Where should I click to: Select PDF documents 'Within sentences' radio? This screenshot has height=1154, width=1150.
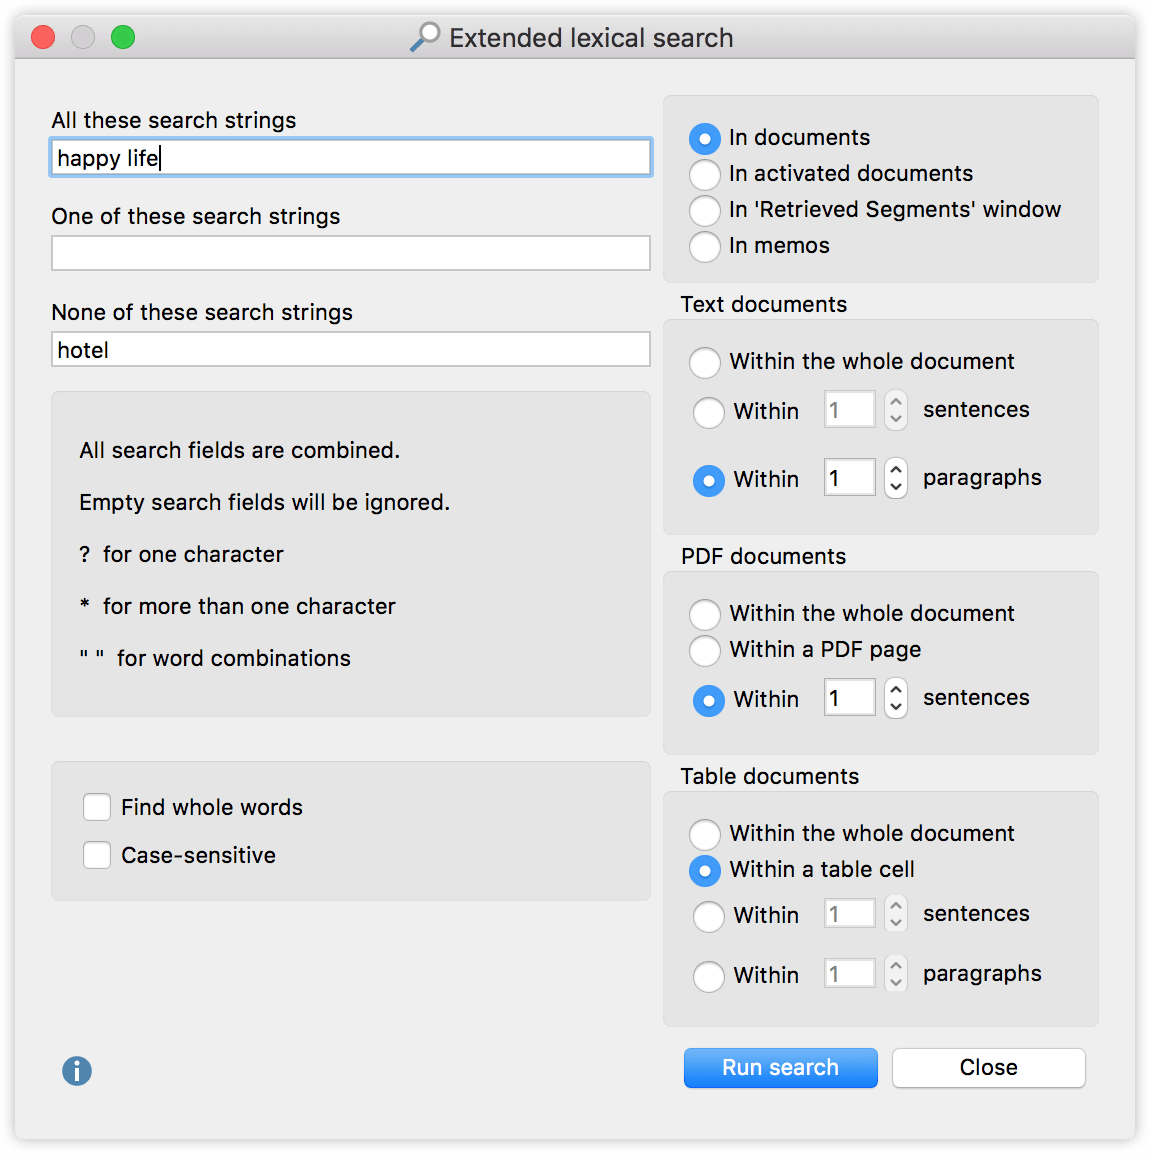click(x=709, y=701)
